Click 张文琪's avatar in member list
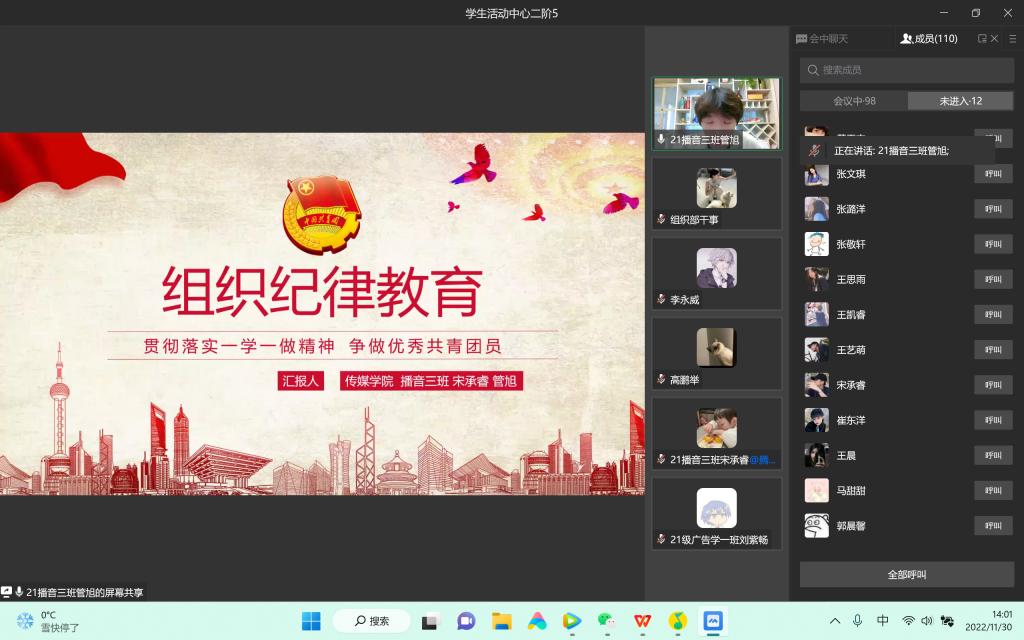 pyautogui.click(x=816, y=174)
